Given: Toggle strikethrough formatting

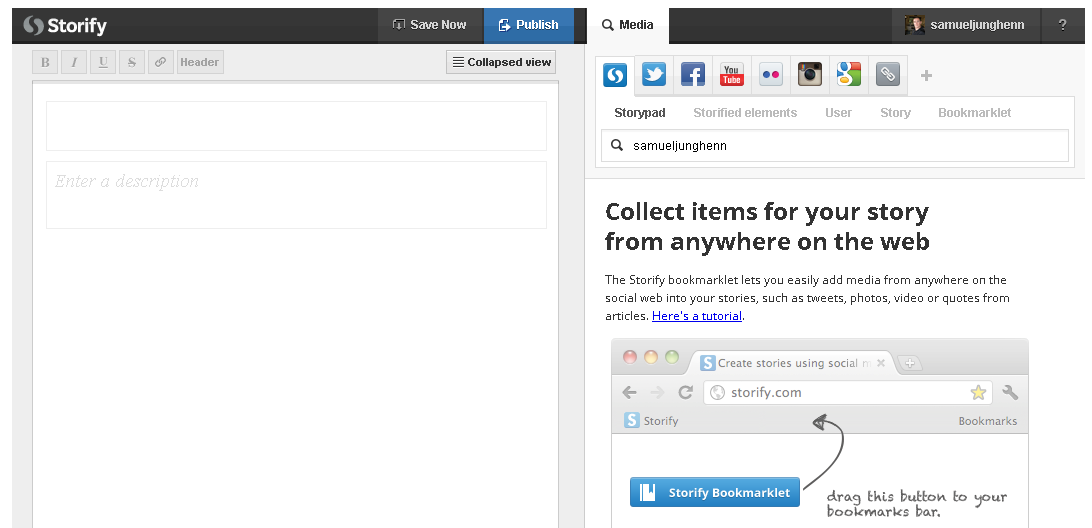Looking at the screenshot, I should click(132, 62).
